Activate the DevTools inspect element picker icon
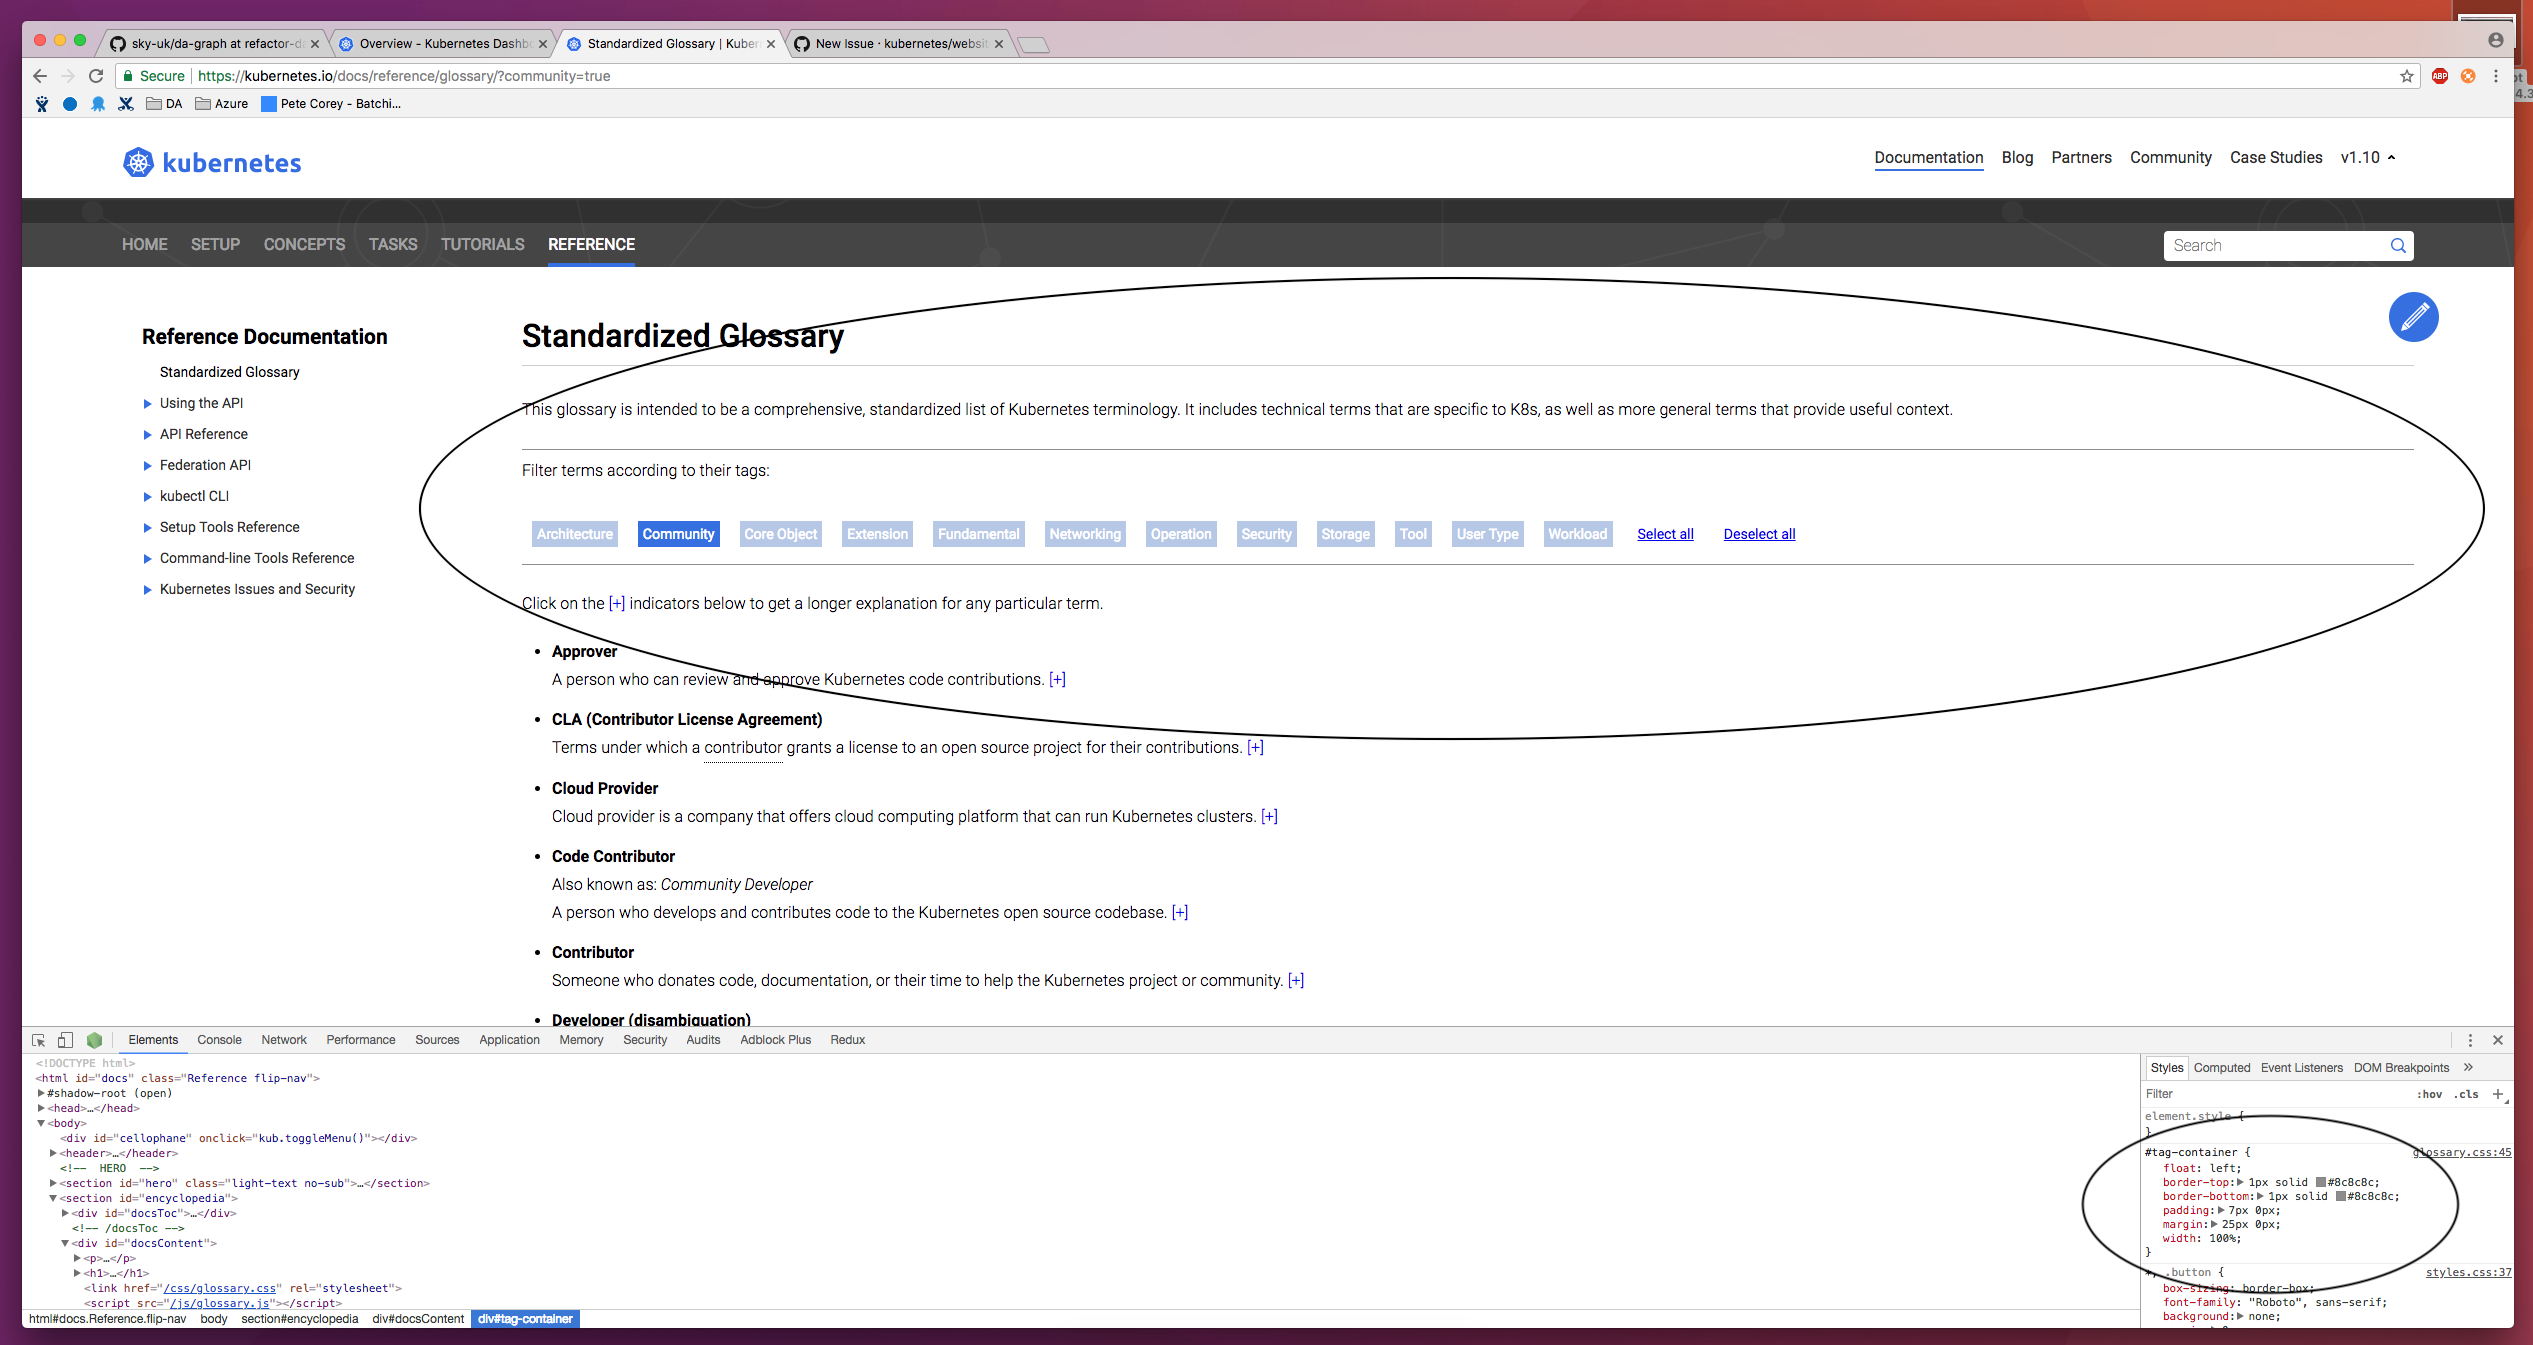2533x1345 pixels. (x=38, y=1040)
